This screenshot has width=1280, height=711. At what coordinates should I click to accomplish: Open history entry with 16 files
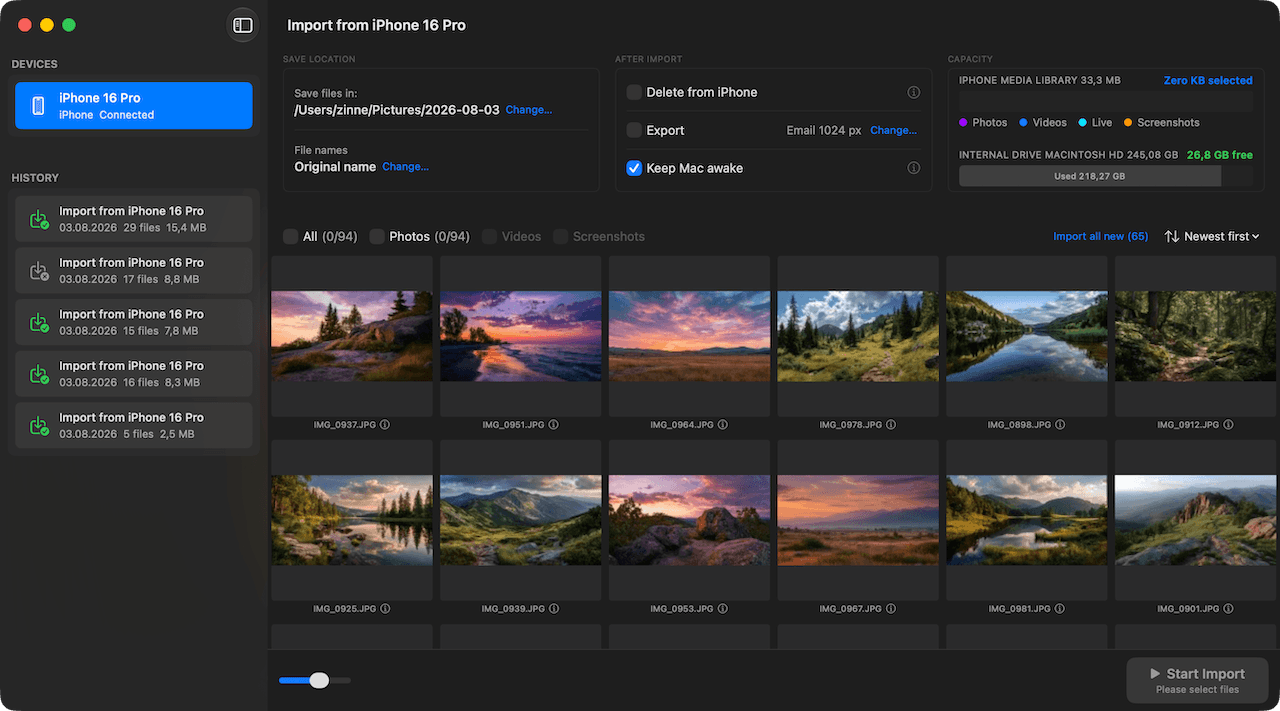134,374
